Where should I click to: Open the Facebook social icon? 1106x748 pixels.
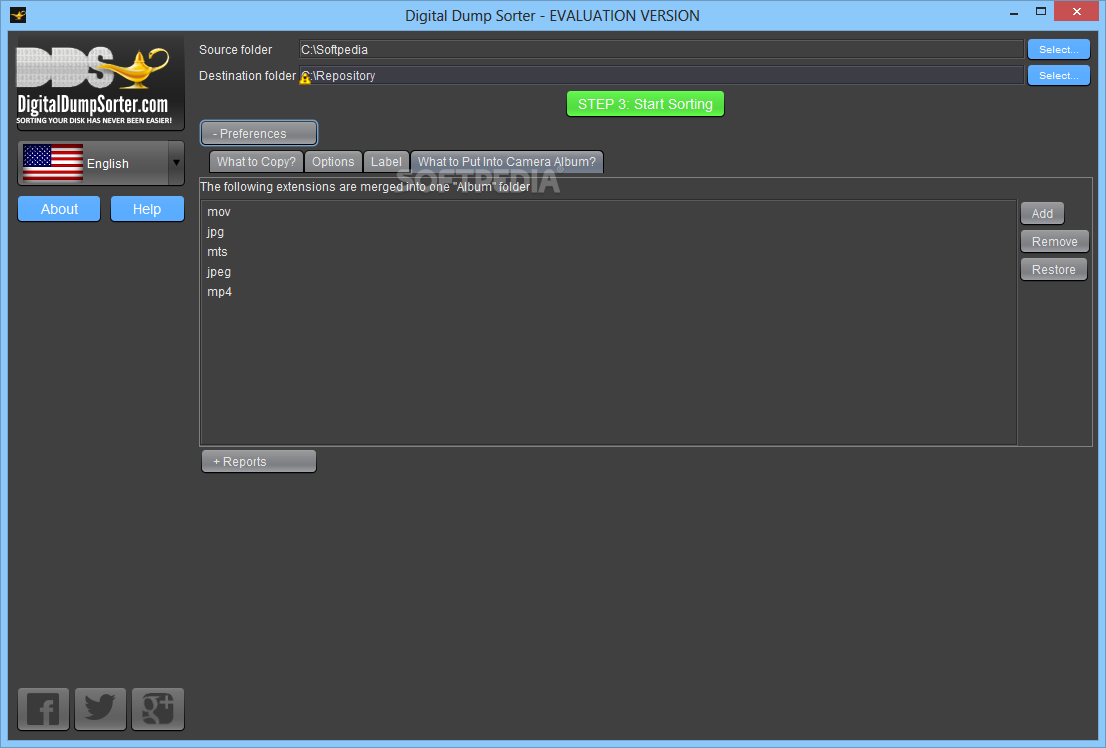click(43, 708)
